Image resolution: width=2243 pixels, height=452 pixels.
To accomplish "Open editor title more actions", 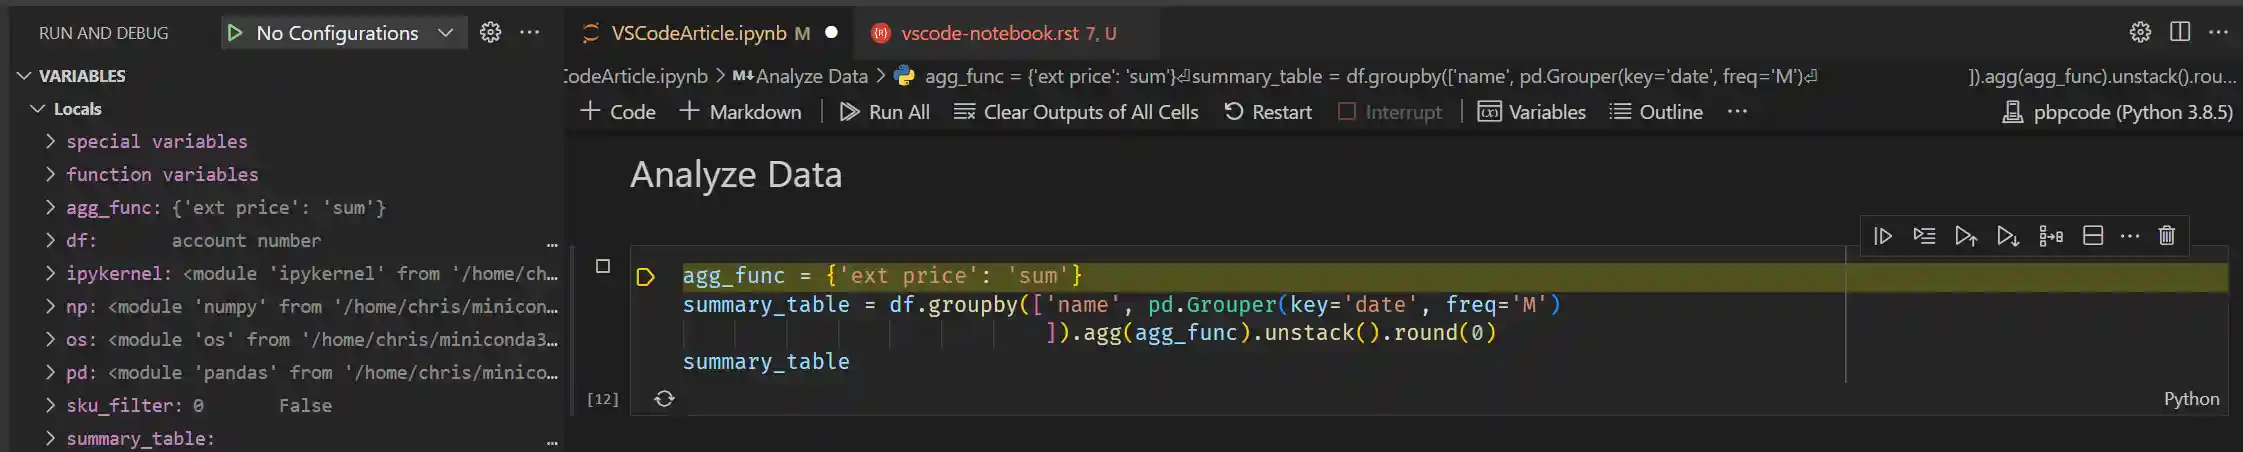I will pos(2218,32).
